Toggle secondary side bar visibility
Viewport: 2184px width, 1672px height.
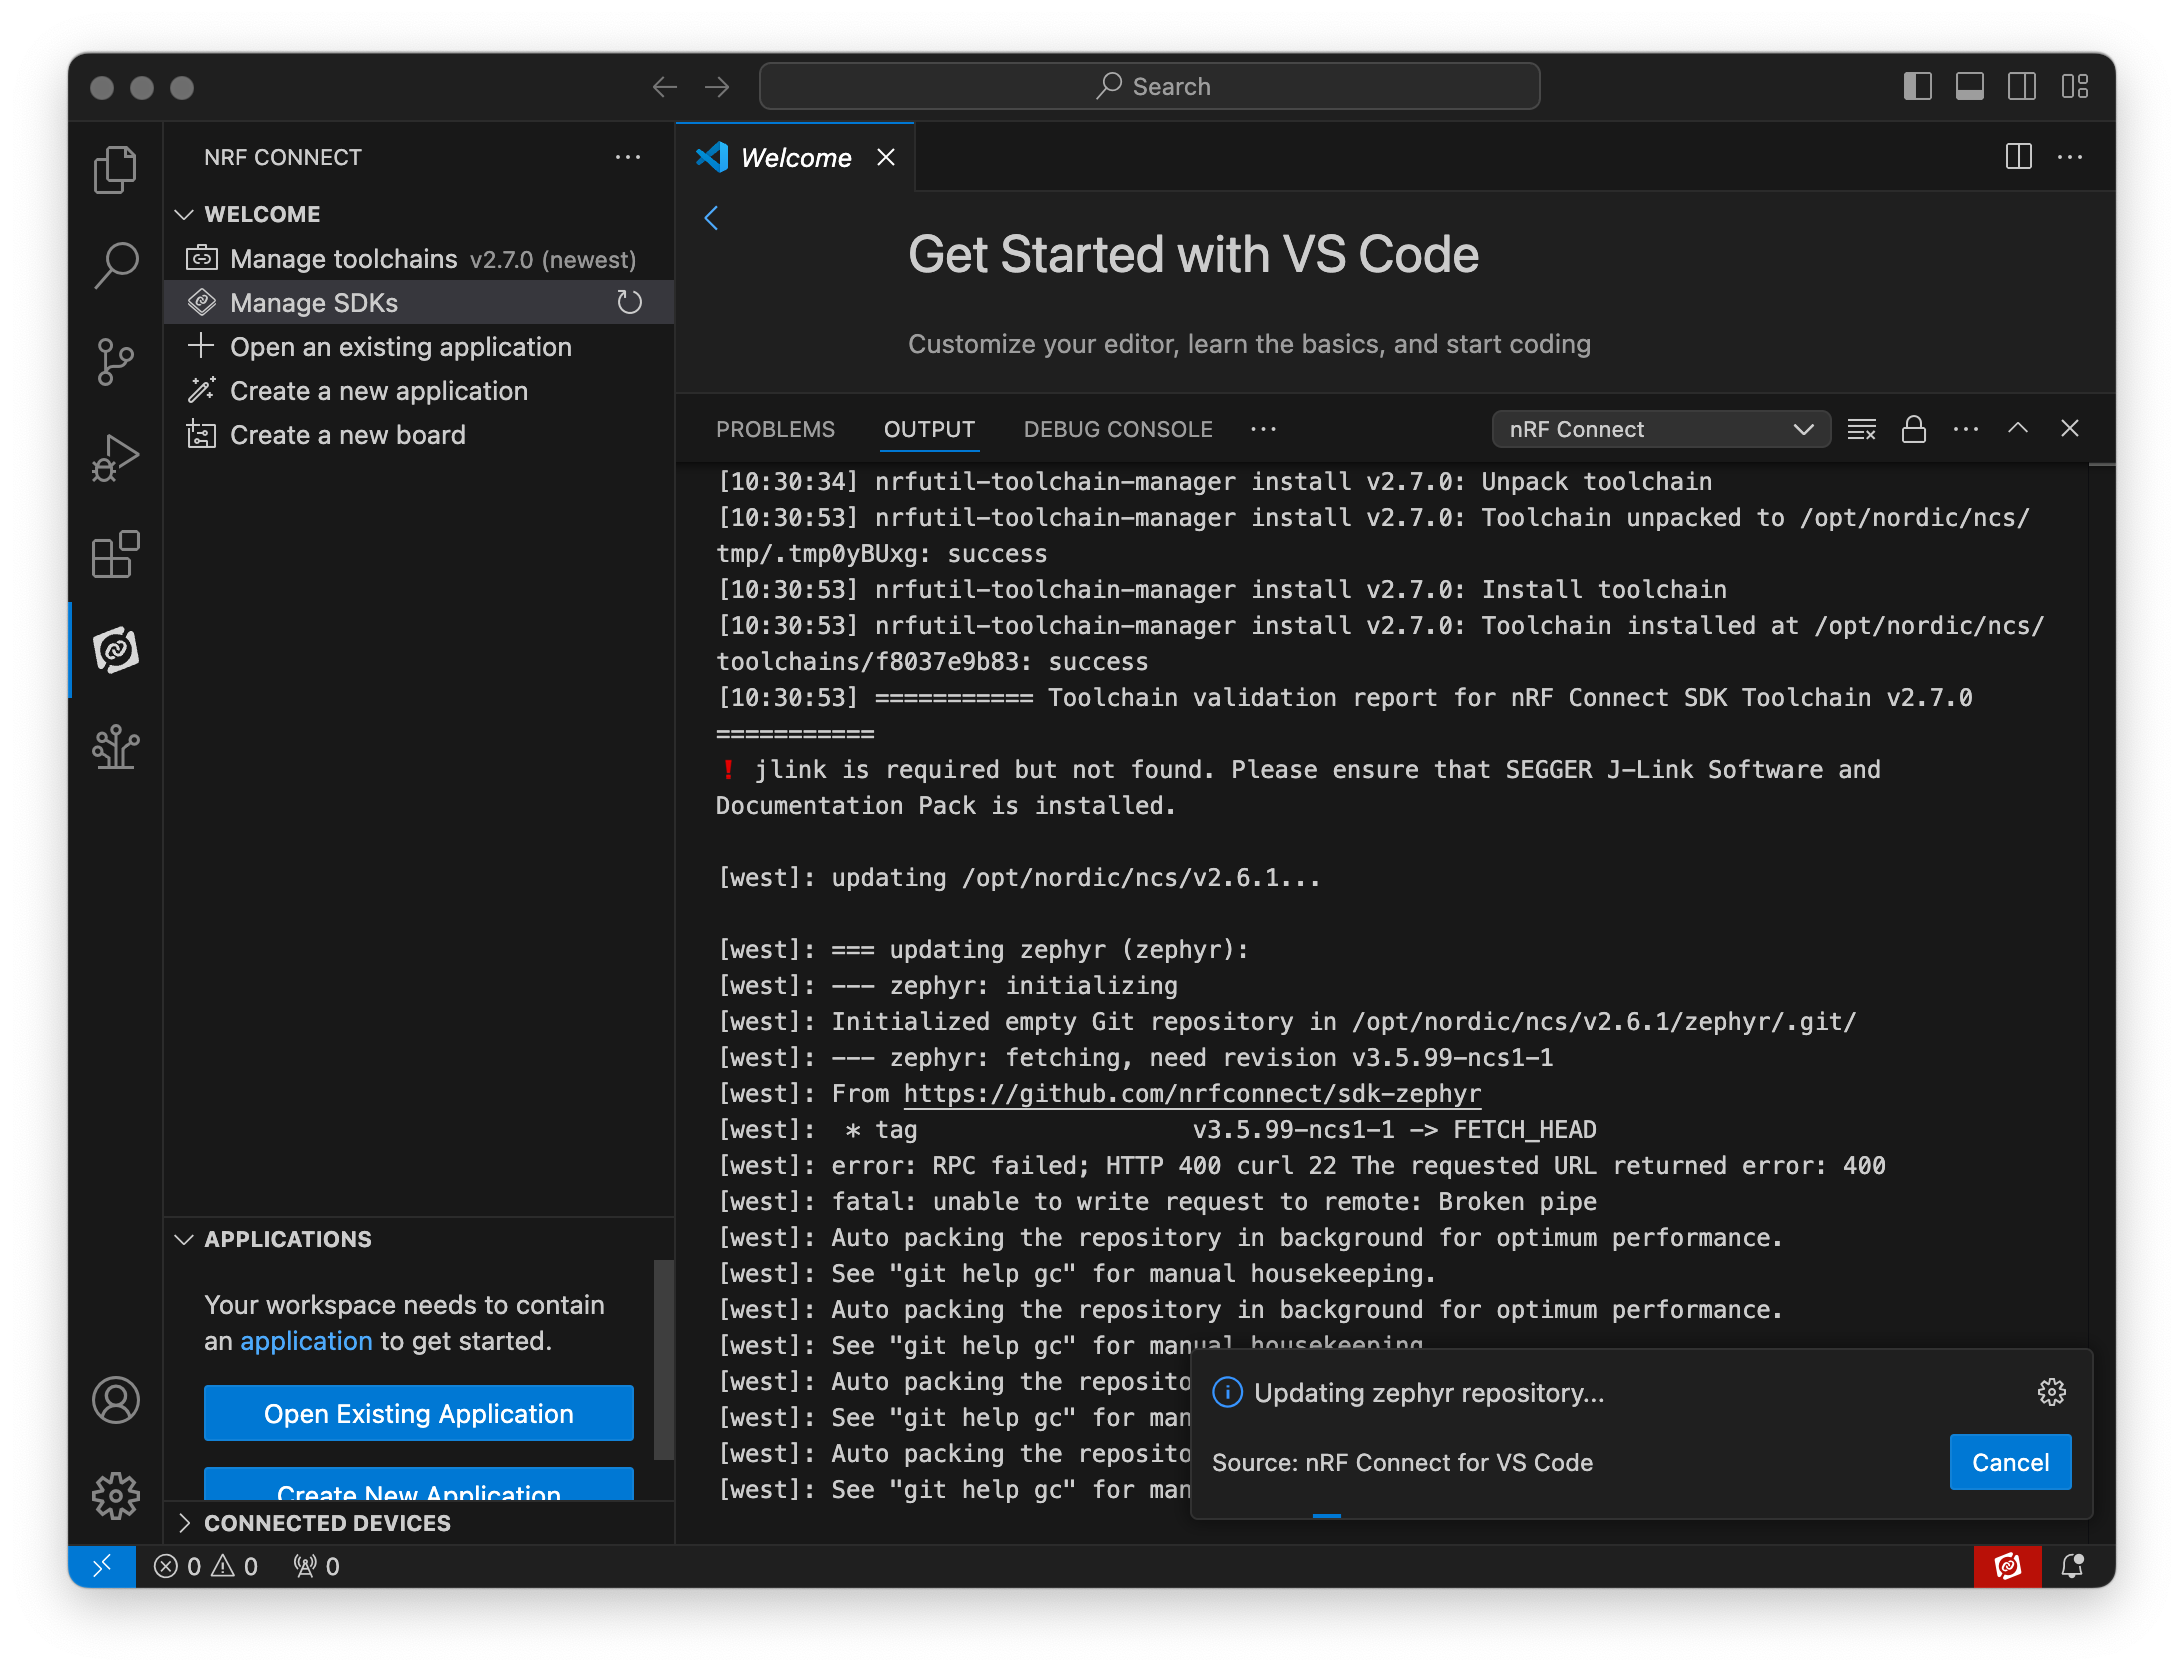tap(2022, 87)
